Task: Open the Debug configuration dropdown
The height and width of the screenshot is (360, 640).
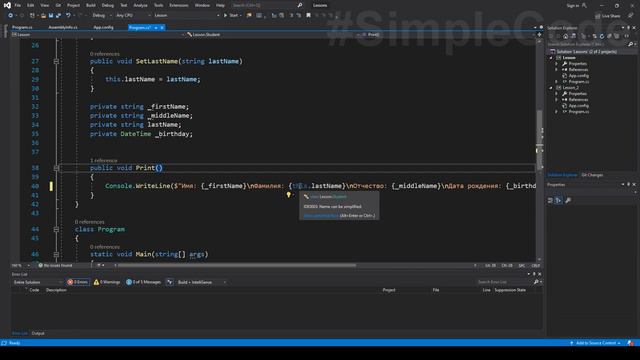Action: [102, 15]
